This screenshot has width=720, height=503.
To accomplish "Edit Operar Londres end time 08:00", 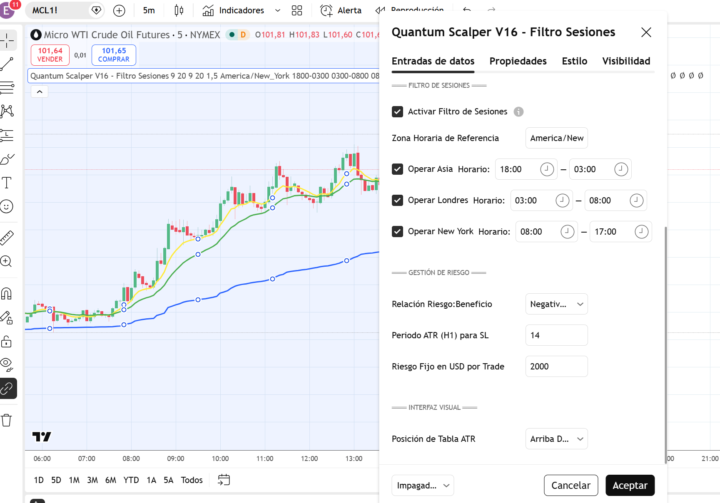I will (x=615, y=200).
